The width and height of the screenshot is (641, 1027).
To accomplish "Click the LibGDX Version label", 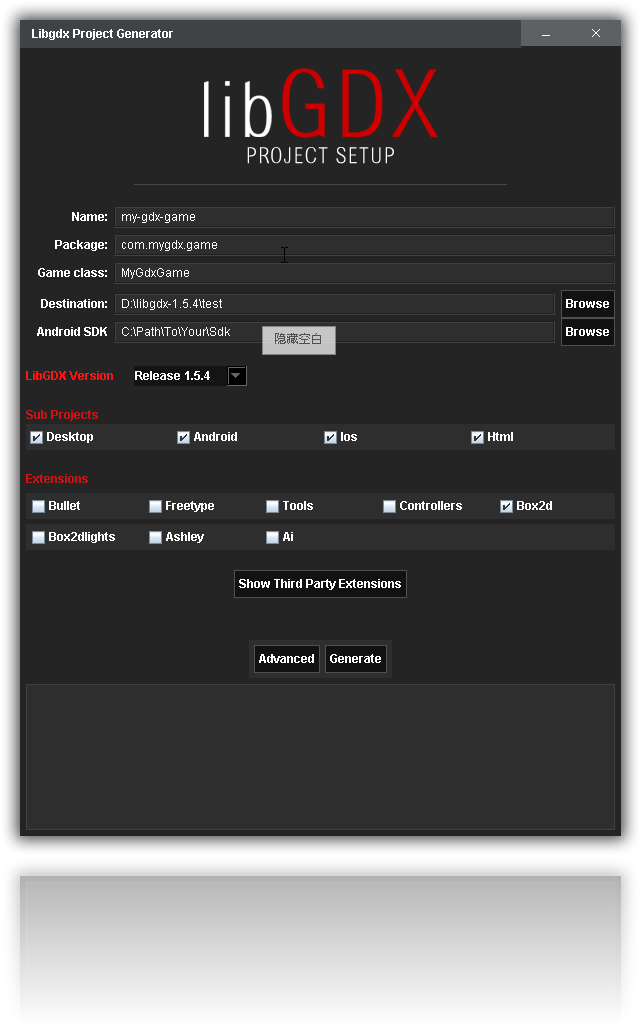I will (69, 376).
